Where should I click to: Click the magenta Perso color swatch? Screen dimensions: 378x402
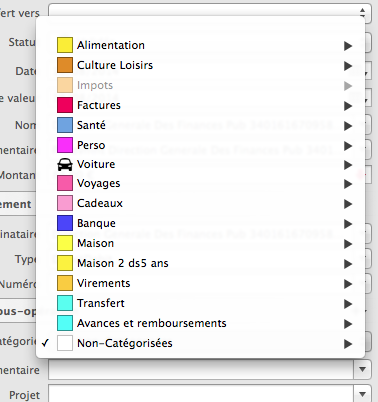tap(65, 145)
